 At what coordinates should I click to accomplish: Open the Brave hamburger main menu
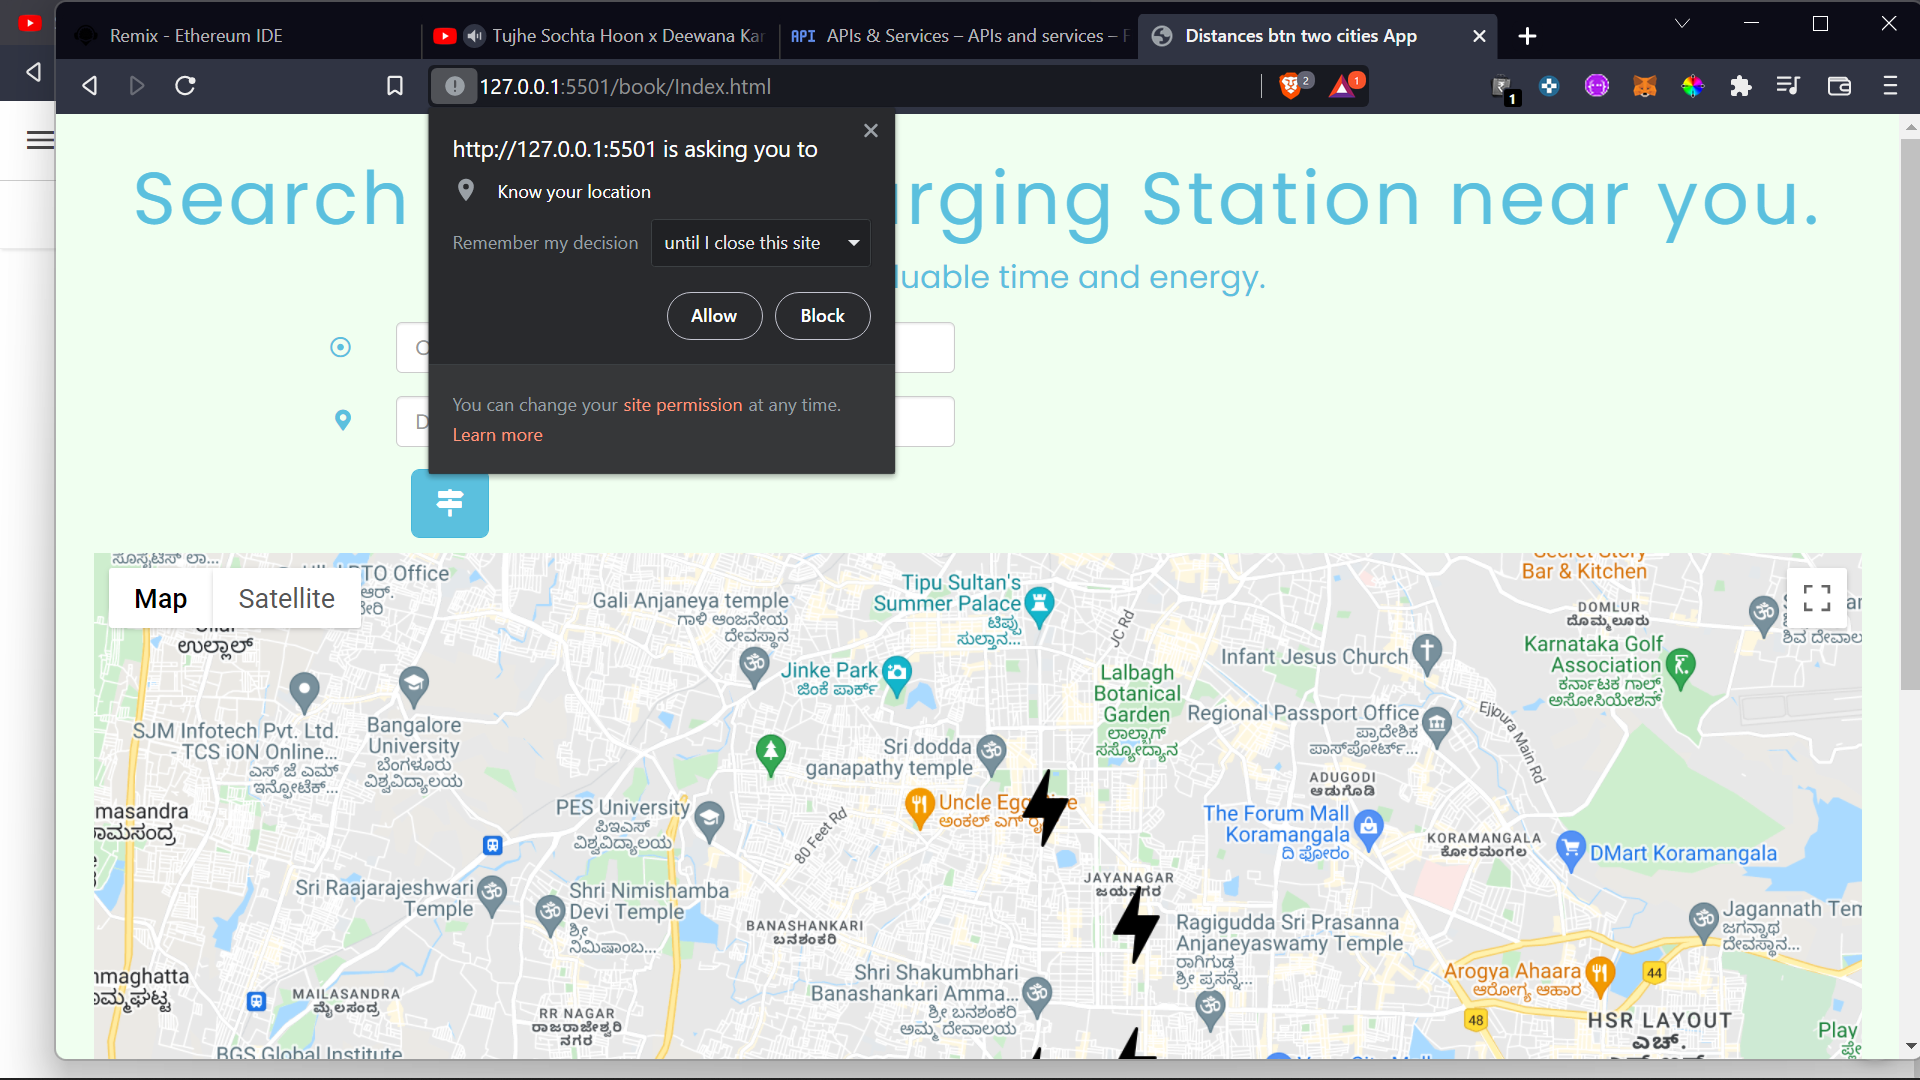click(x=1890, y=86)
